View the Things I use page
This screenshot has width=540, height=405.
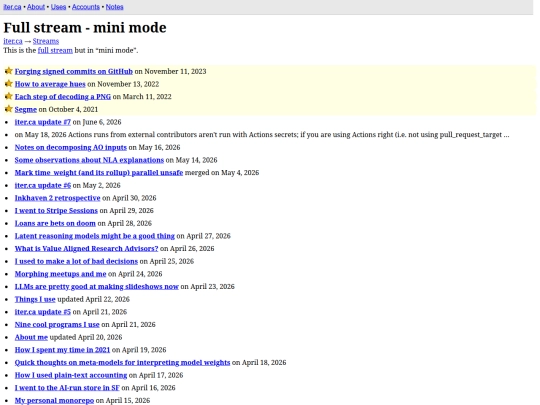tap(35, 299)
